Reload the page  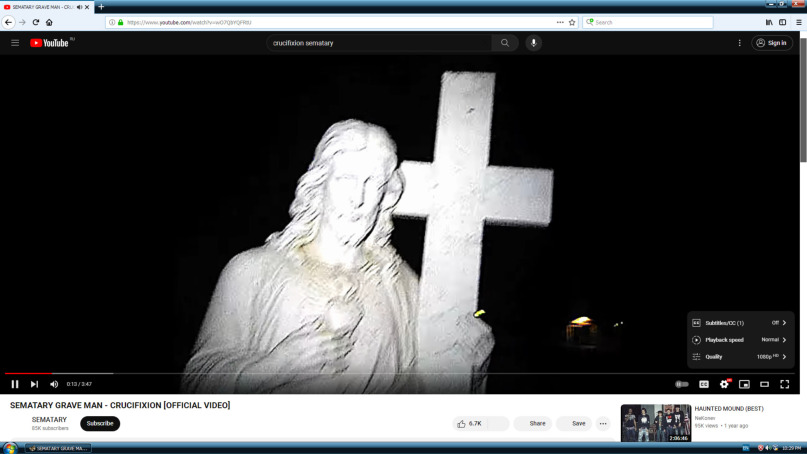[36, 22]
